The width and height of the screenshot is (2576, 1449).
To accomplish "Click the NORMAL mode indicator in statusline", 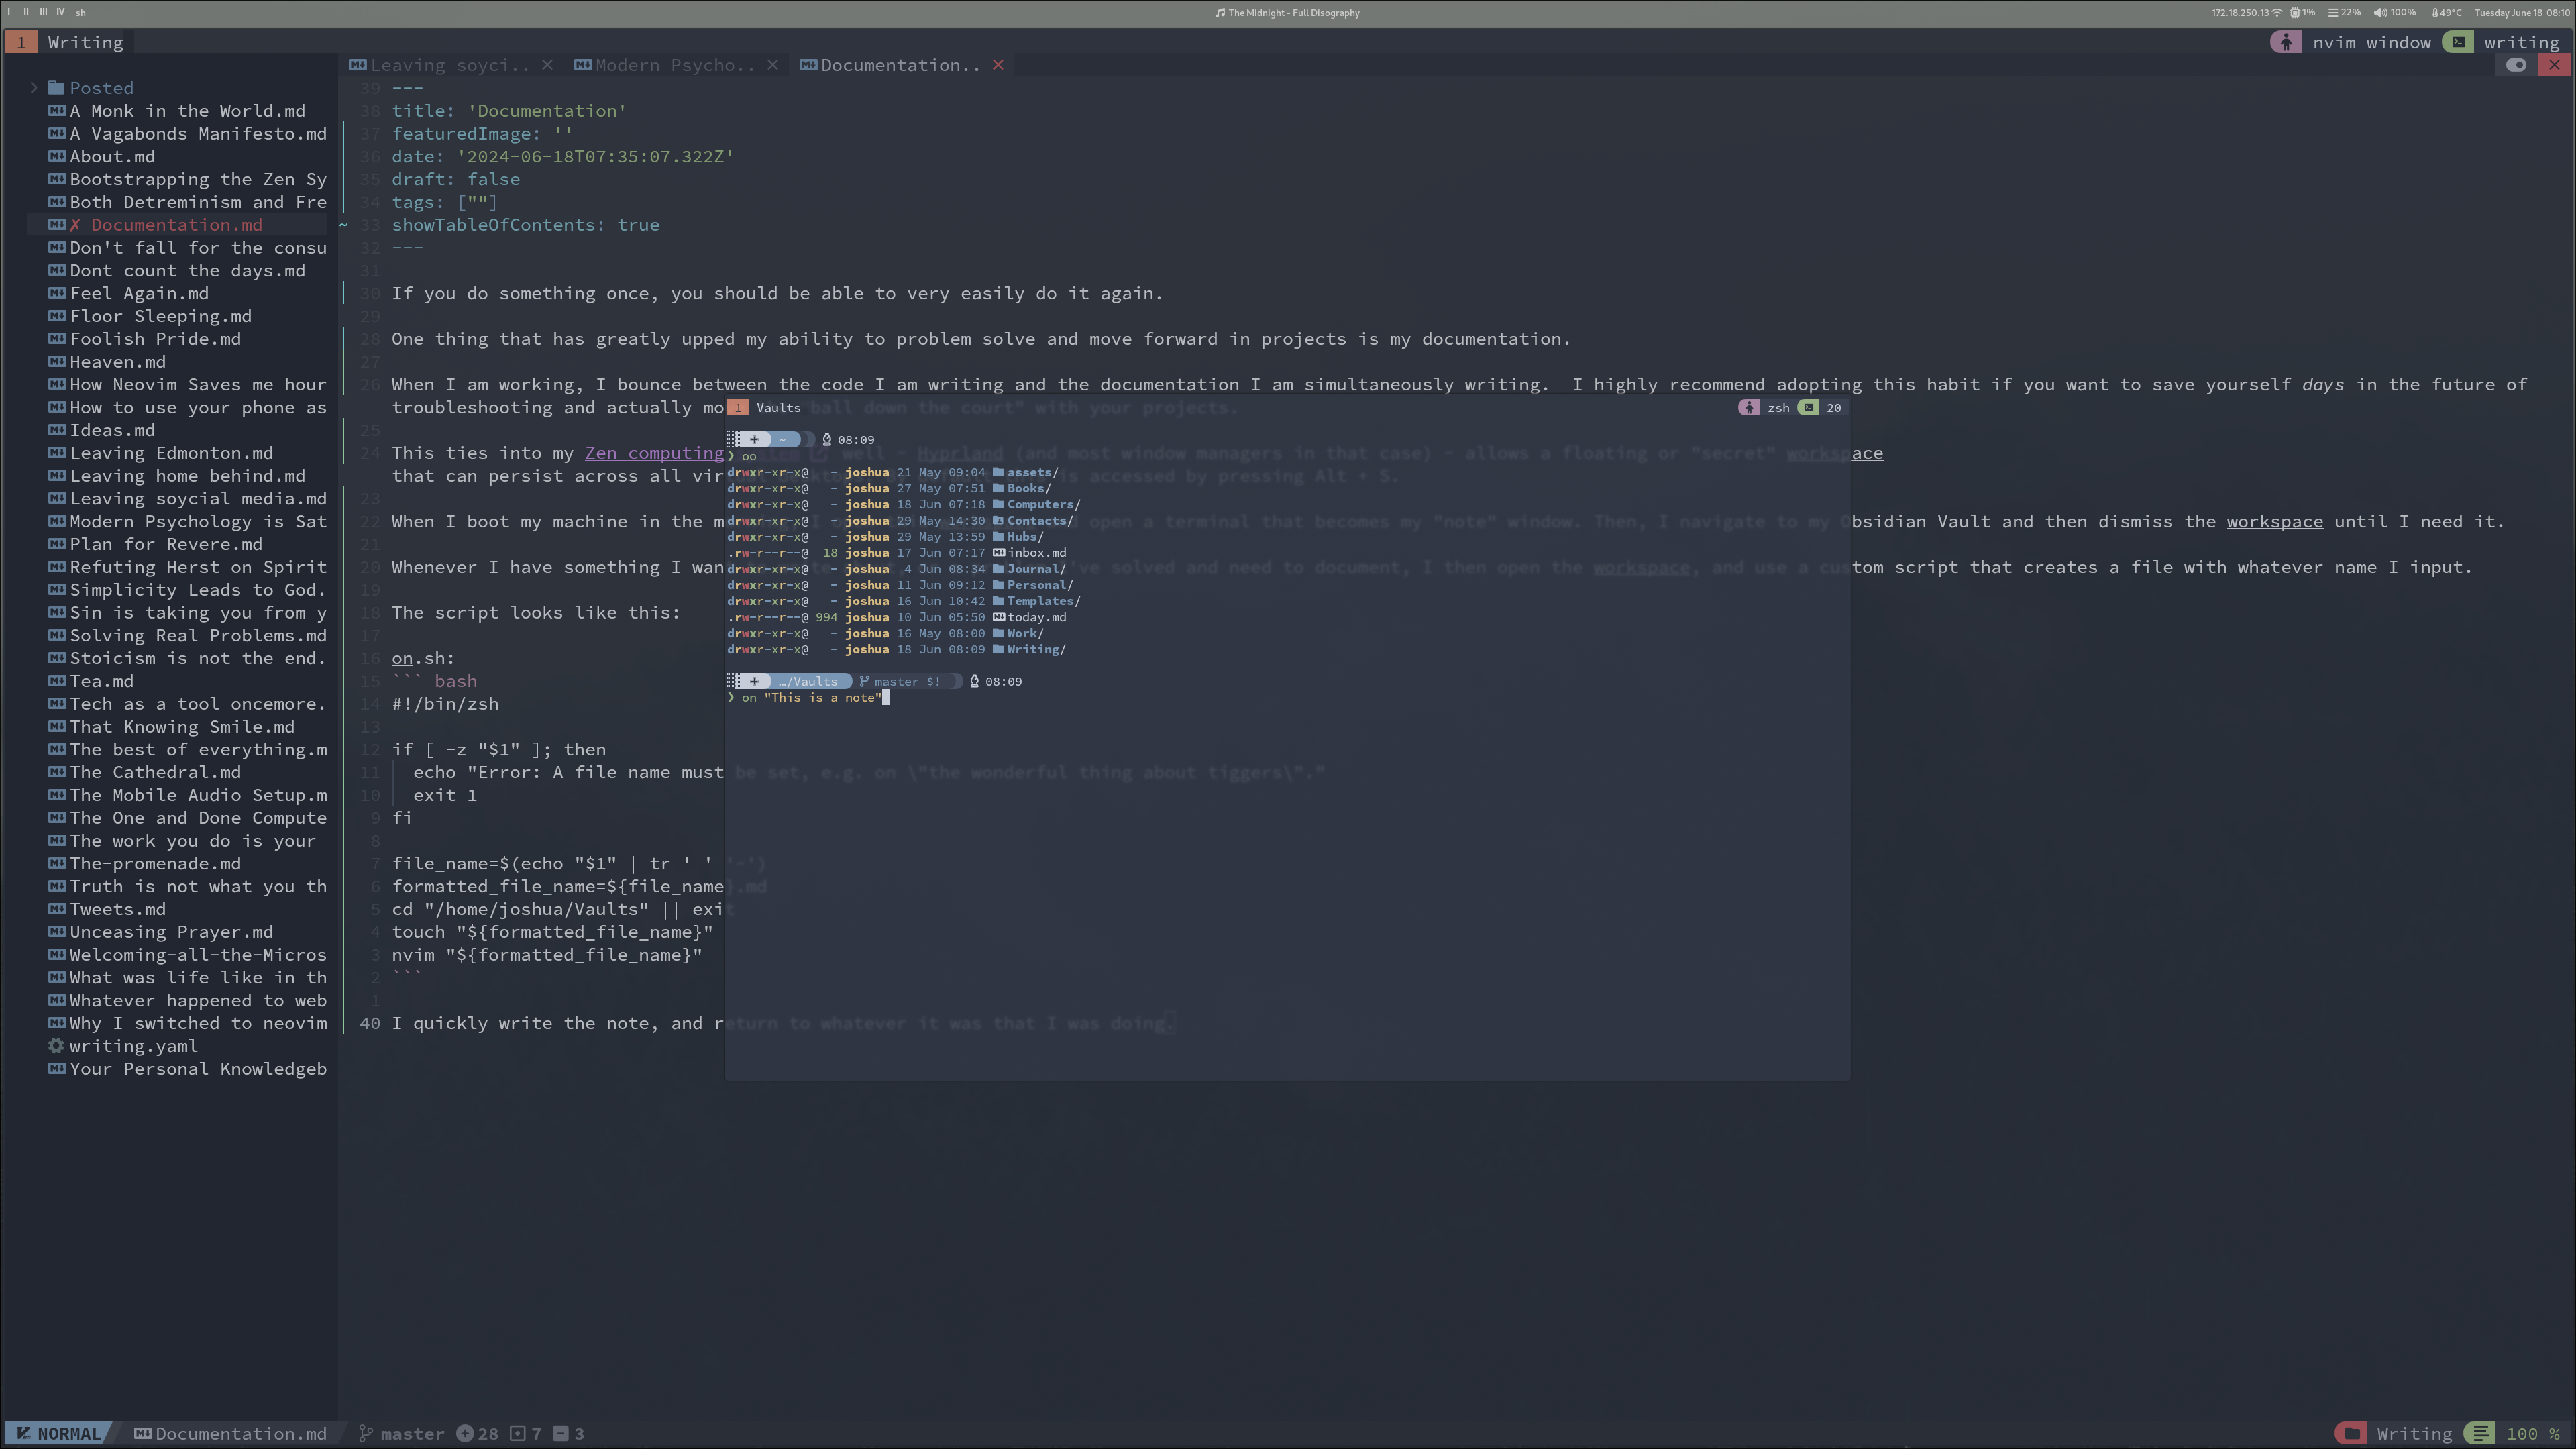I will tap(59, 1434).
